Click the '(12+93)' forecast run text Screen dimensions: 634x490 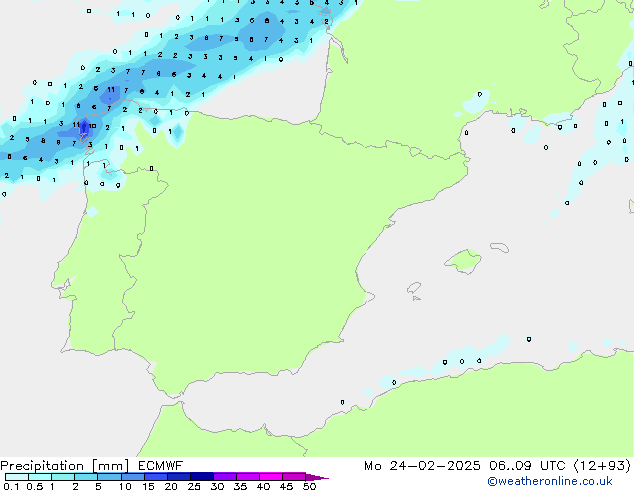[x=602, y=466]
